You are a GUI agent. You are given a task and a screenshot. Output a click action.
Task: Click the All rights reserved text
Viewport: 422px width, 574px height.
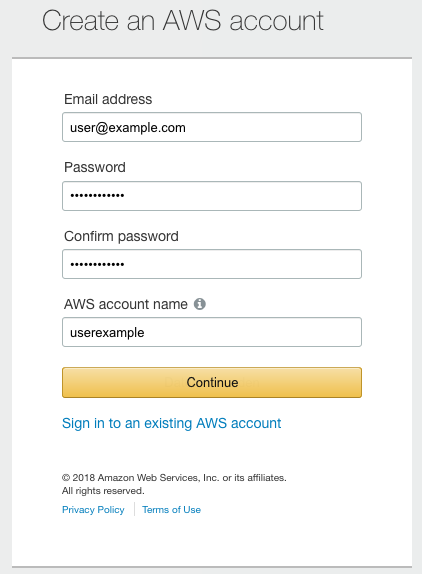(x=103, y=491)
